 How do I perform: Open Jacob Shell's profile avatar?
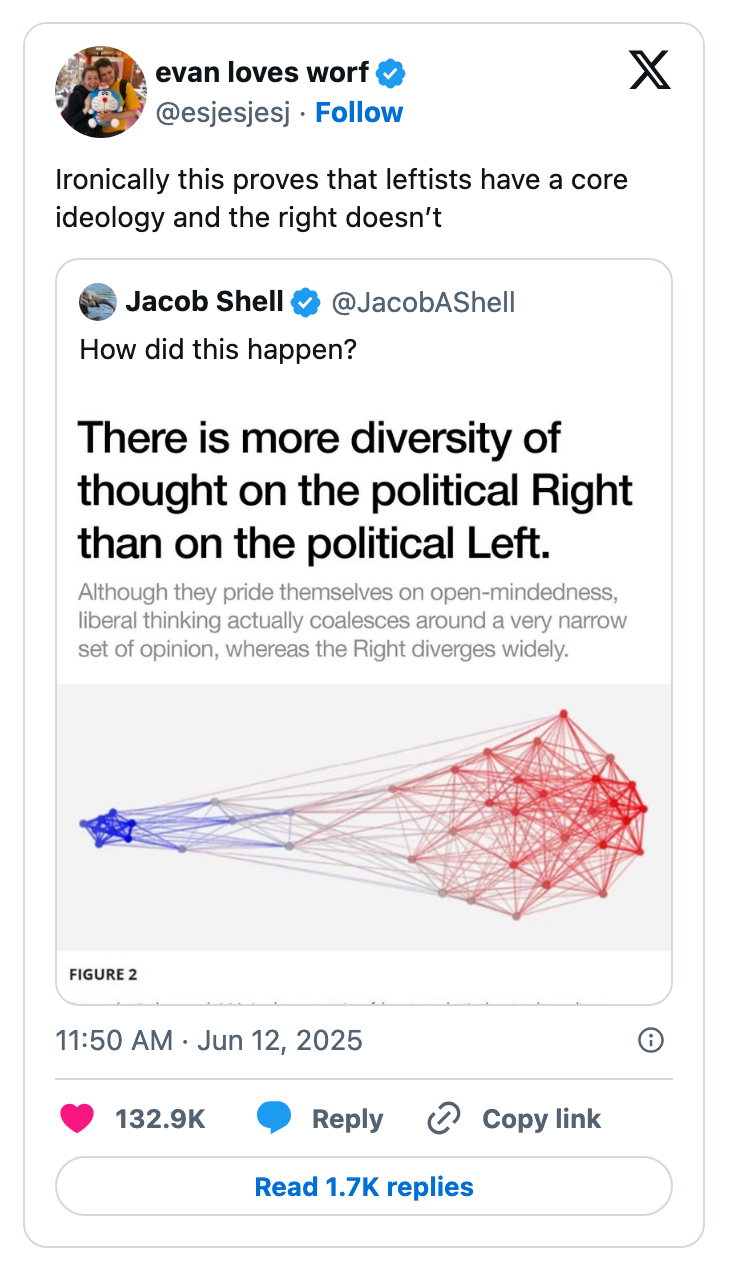(97, 301)
